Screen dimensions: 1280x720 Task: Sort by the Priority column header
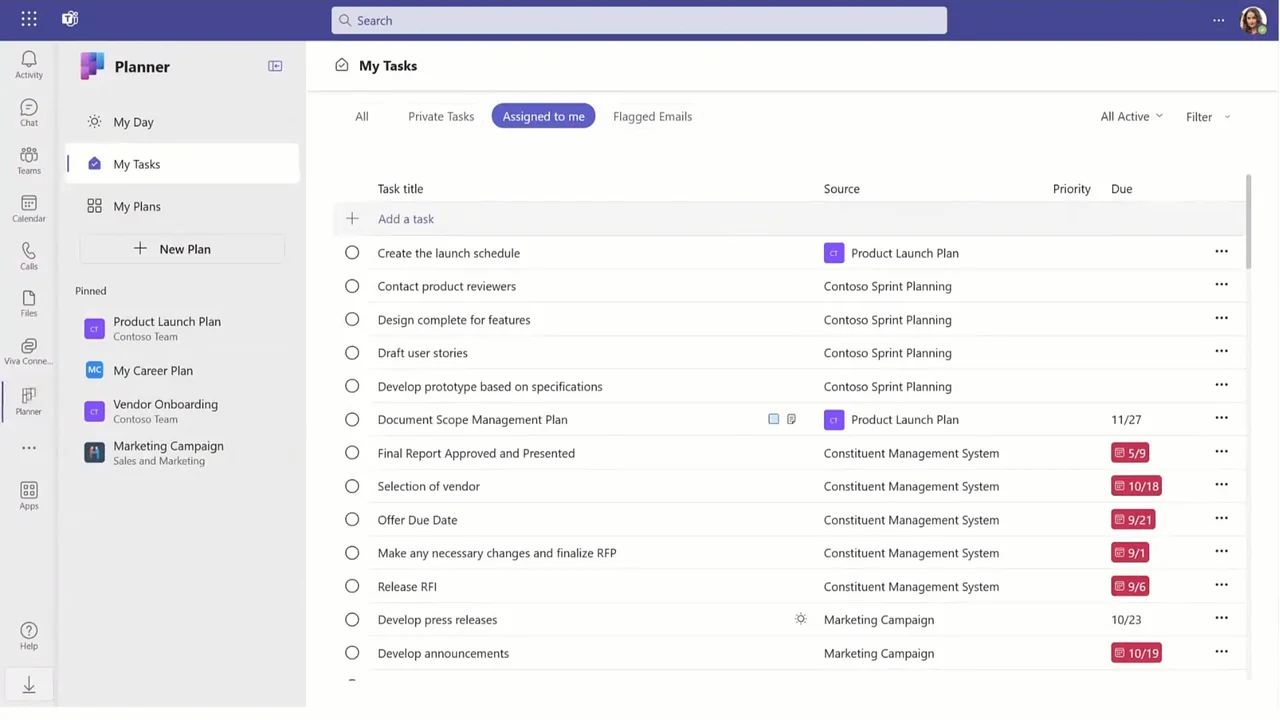click(1071, 189)
